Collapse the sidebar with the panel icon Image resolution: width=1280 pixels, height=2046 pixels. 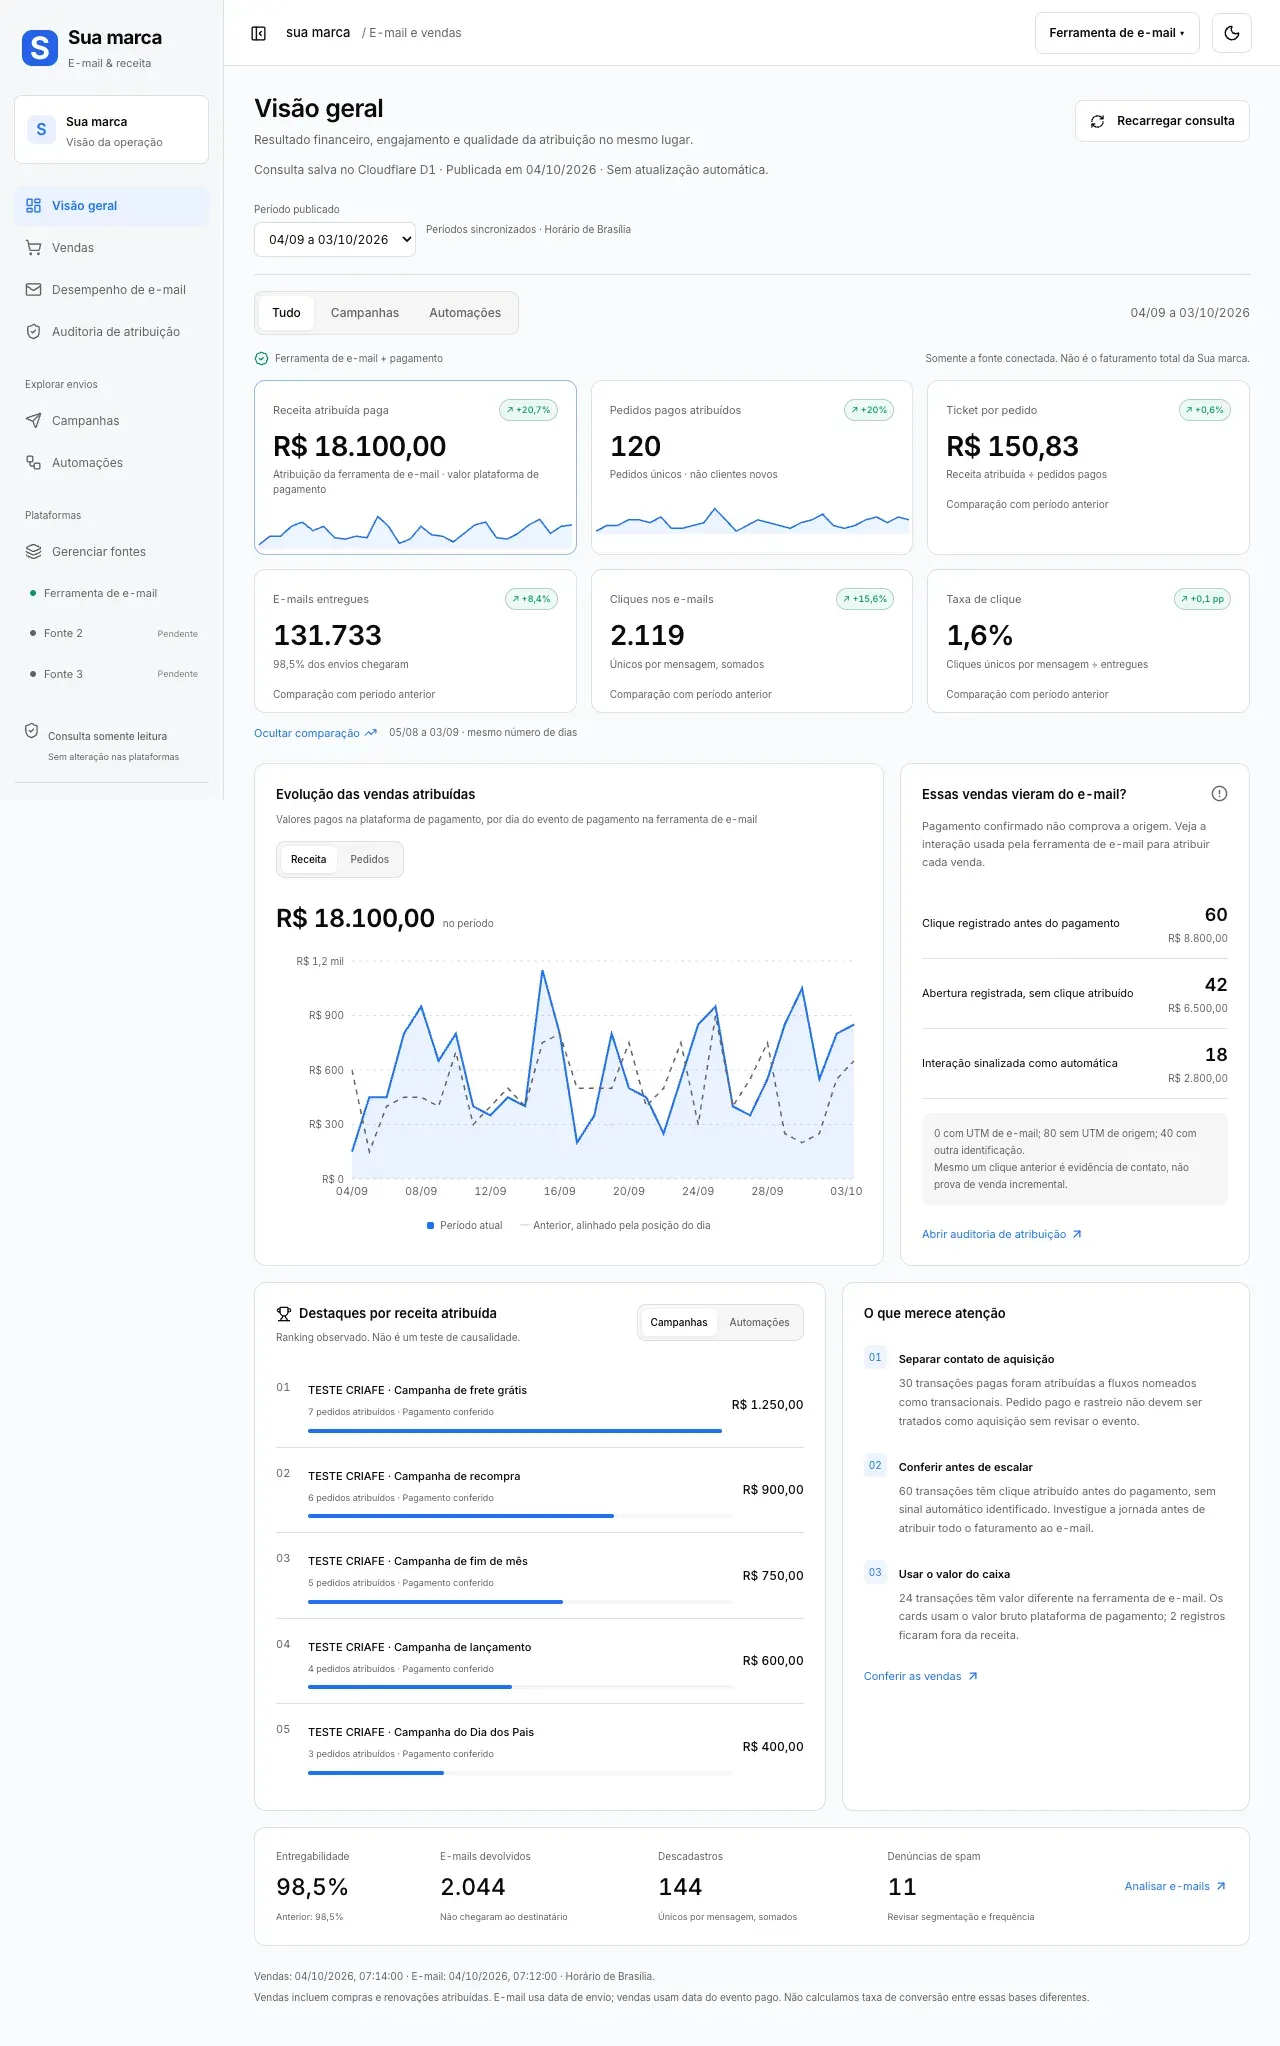tap(258, 33)
